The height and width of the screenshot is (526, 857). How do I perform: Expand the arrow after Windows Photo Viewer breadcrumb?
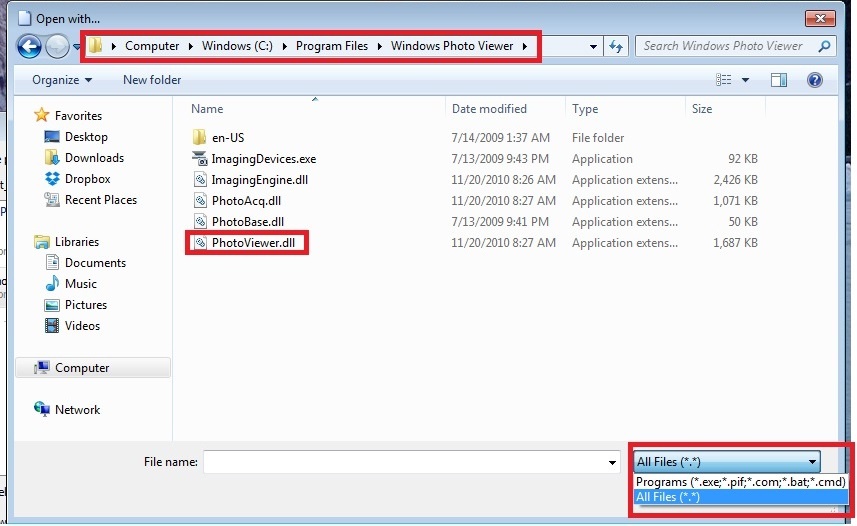tap(525, 46)
